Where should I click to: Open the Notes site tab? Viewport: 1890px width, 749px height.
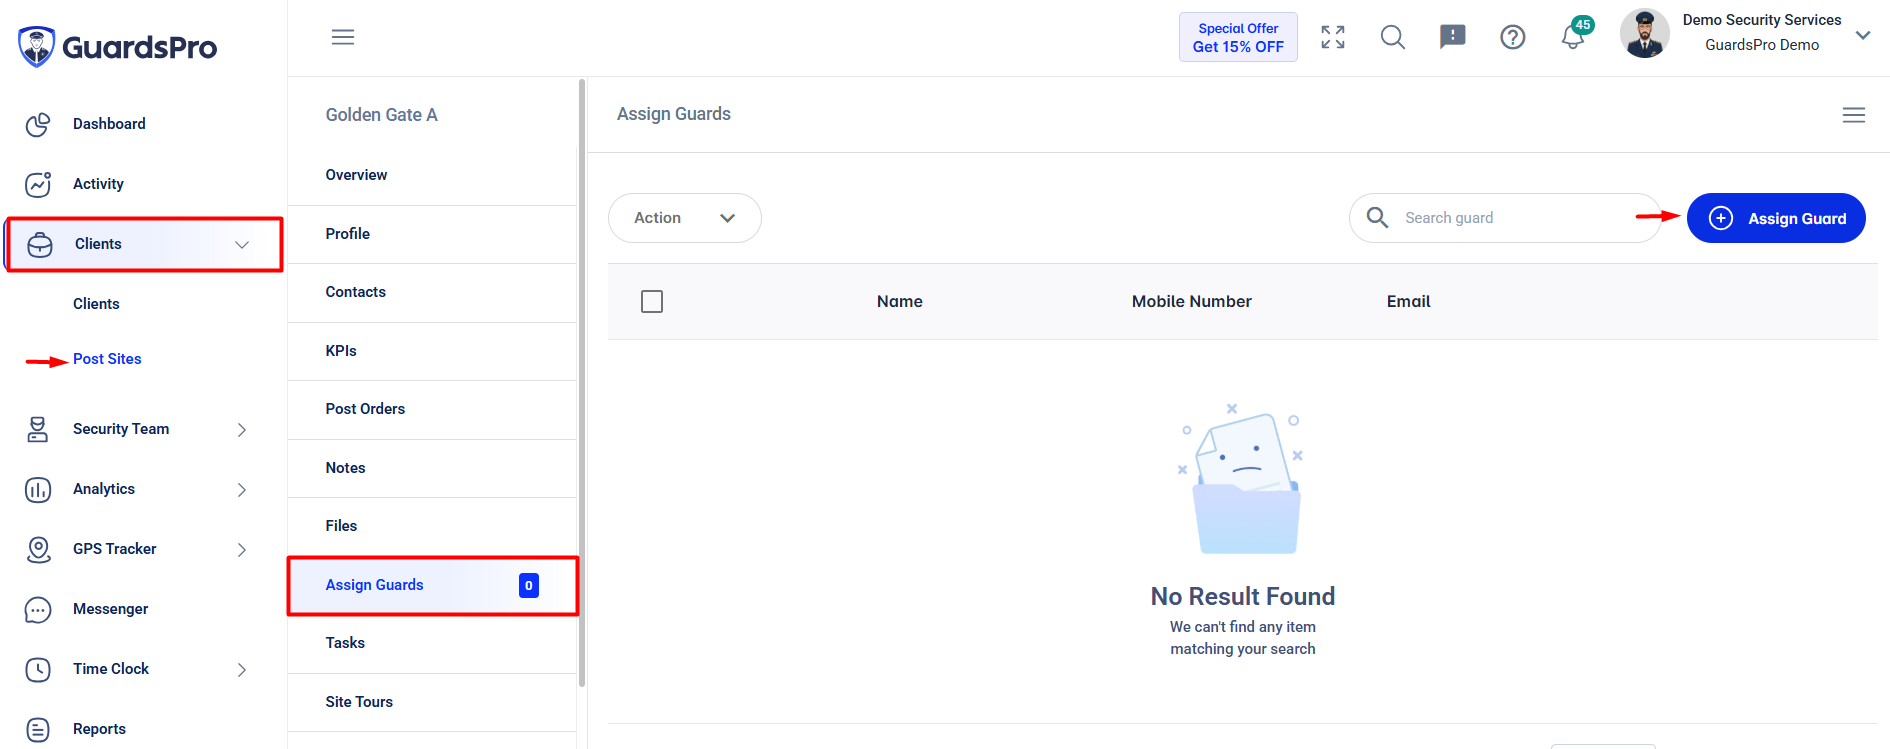point(432,468)
